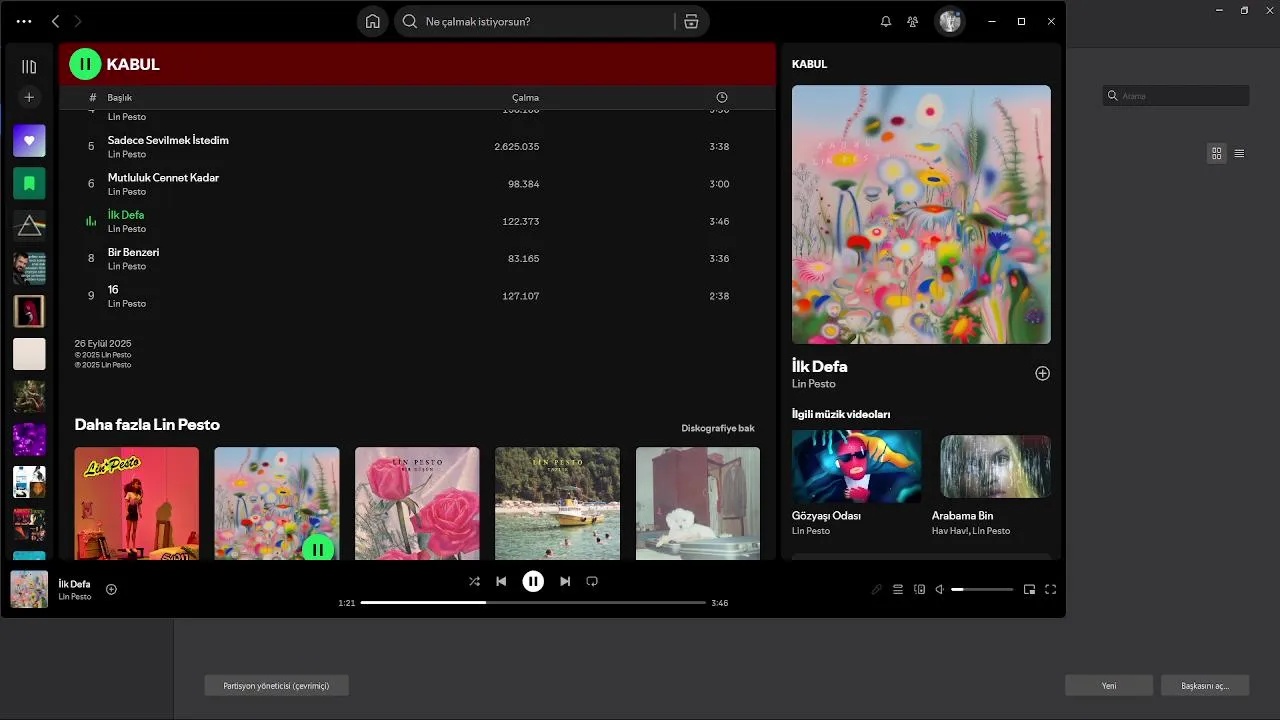
Task: Open the Daha fazla Lin Pesto heading
Action: (x=147, y=424)
